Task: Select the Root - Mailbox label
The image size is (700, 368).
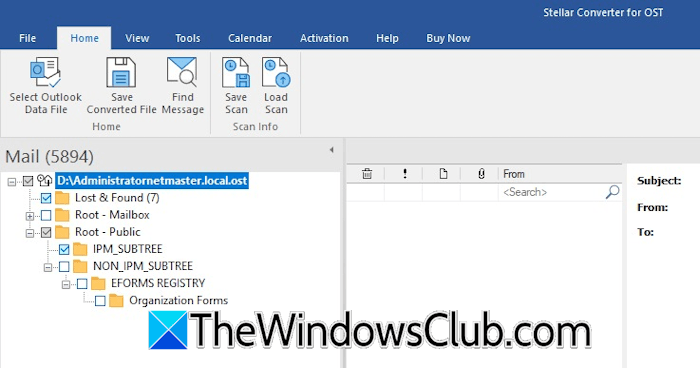Action: coord(112,215)
